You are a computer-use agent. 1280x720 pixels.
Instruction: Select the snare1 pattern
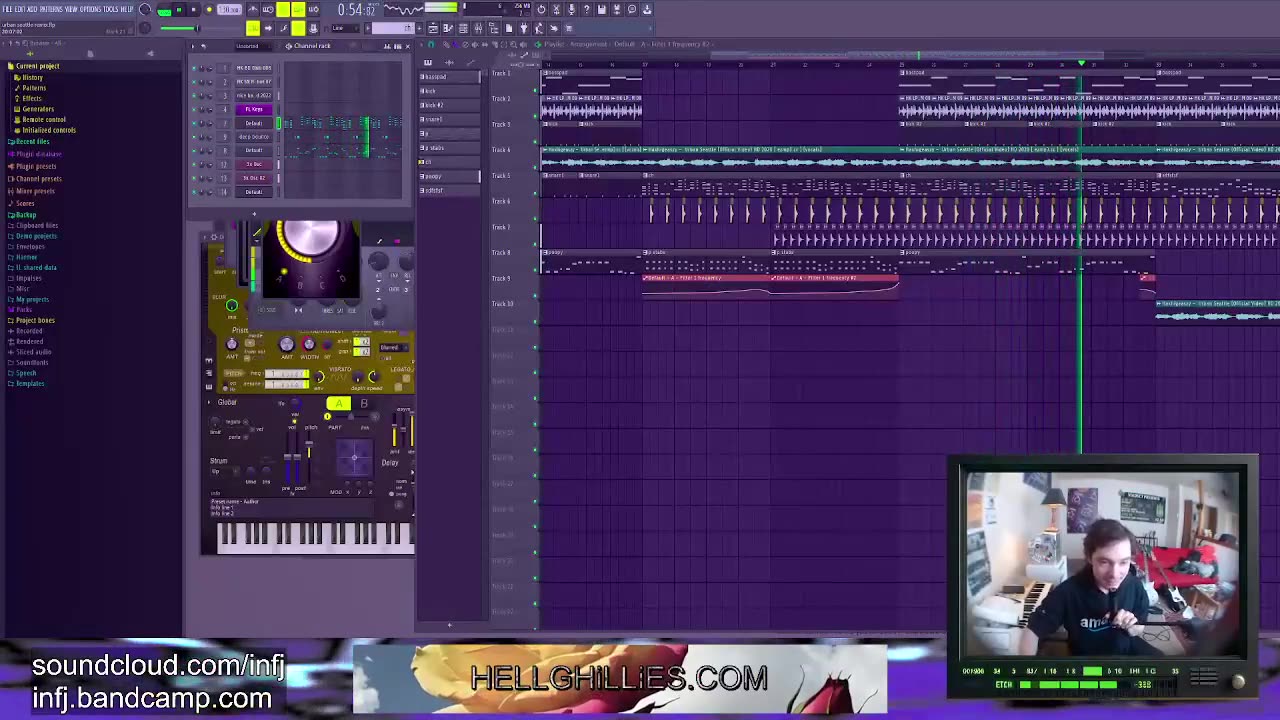click(449, 119)
